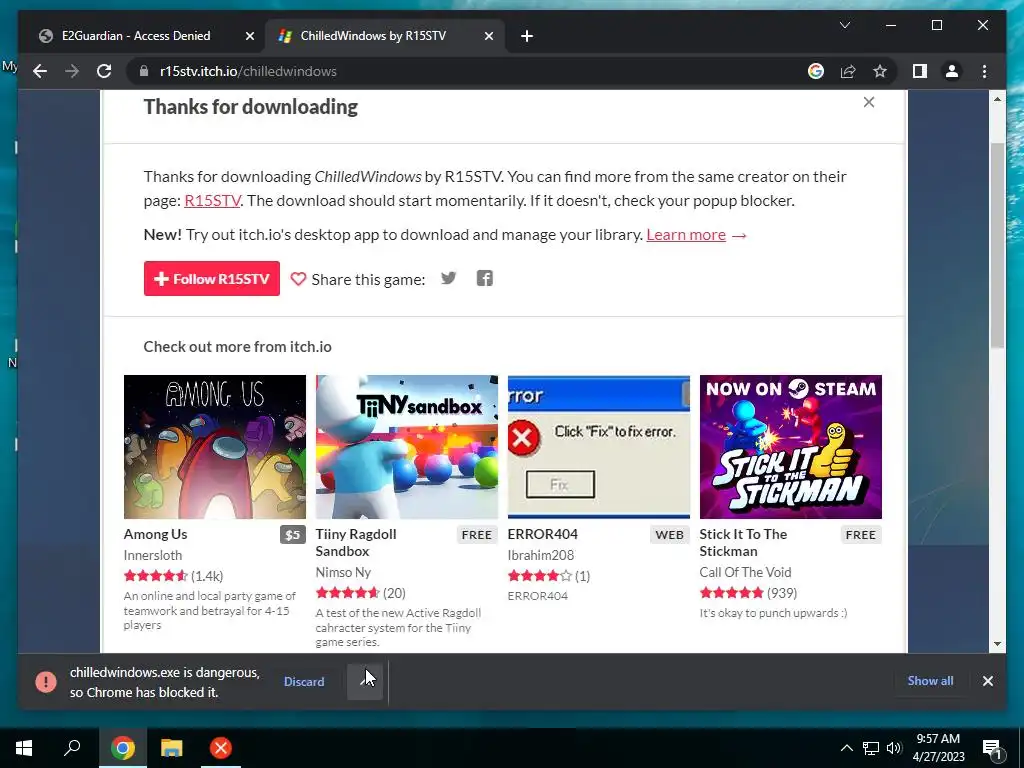Show all downloads
Viewport: 1024px width, 768px height.
pyautogui.click(x=930, y=680)
